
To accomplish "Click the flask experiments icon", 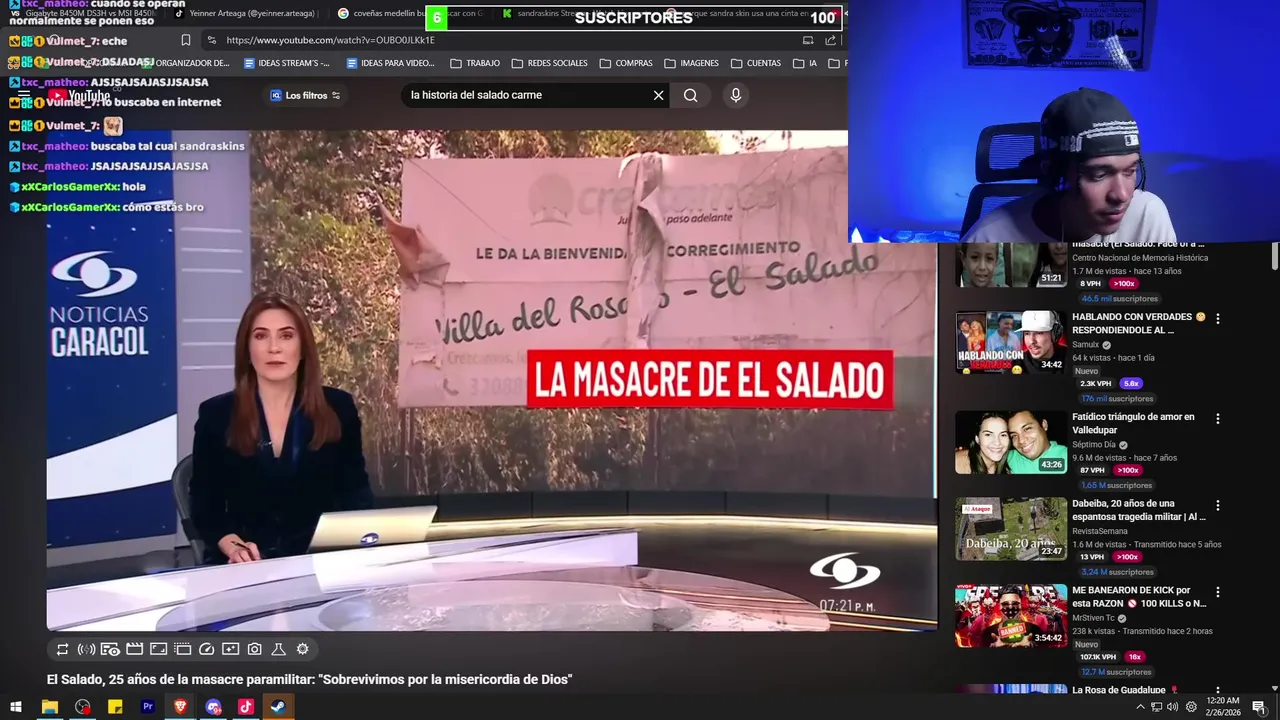I will pos(278,649).
